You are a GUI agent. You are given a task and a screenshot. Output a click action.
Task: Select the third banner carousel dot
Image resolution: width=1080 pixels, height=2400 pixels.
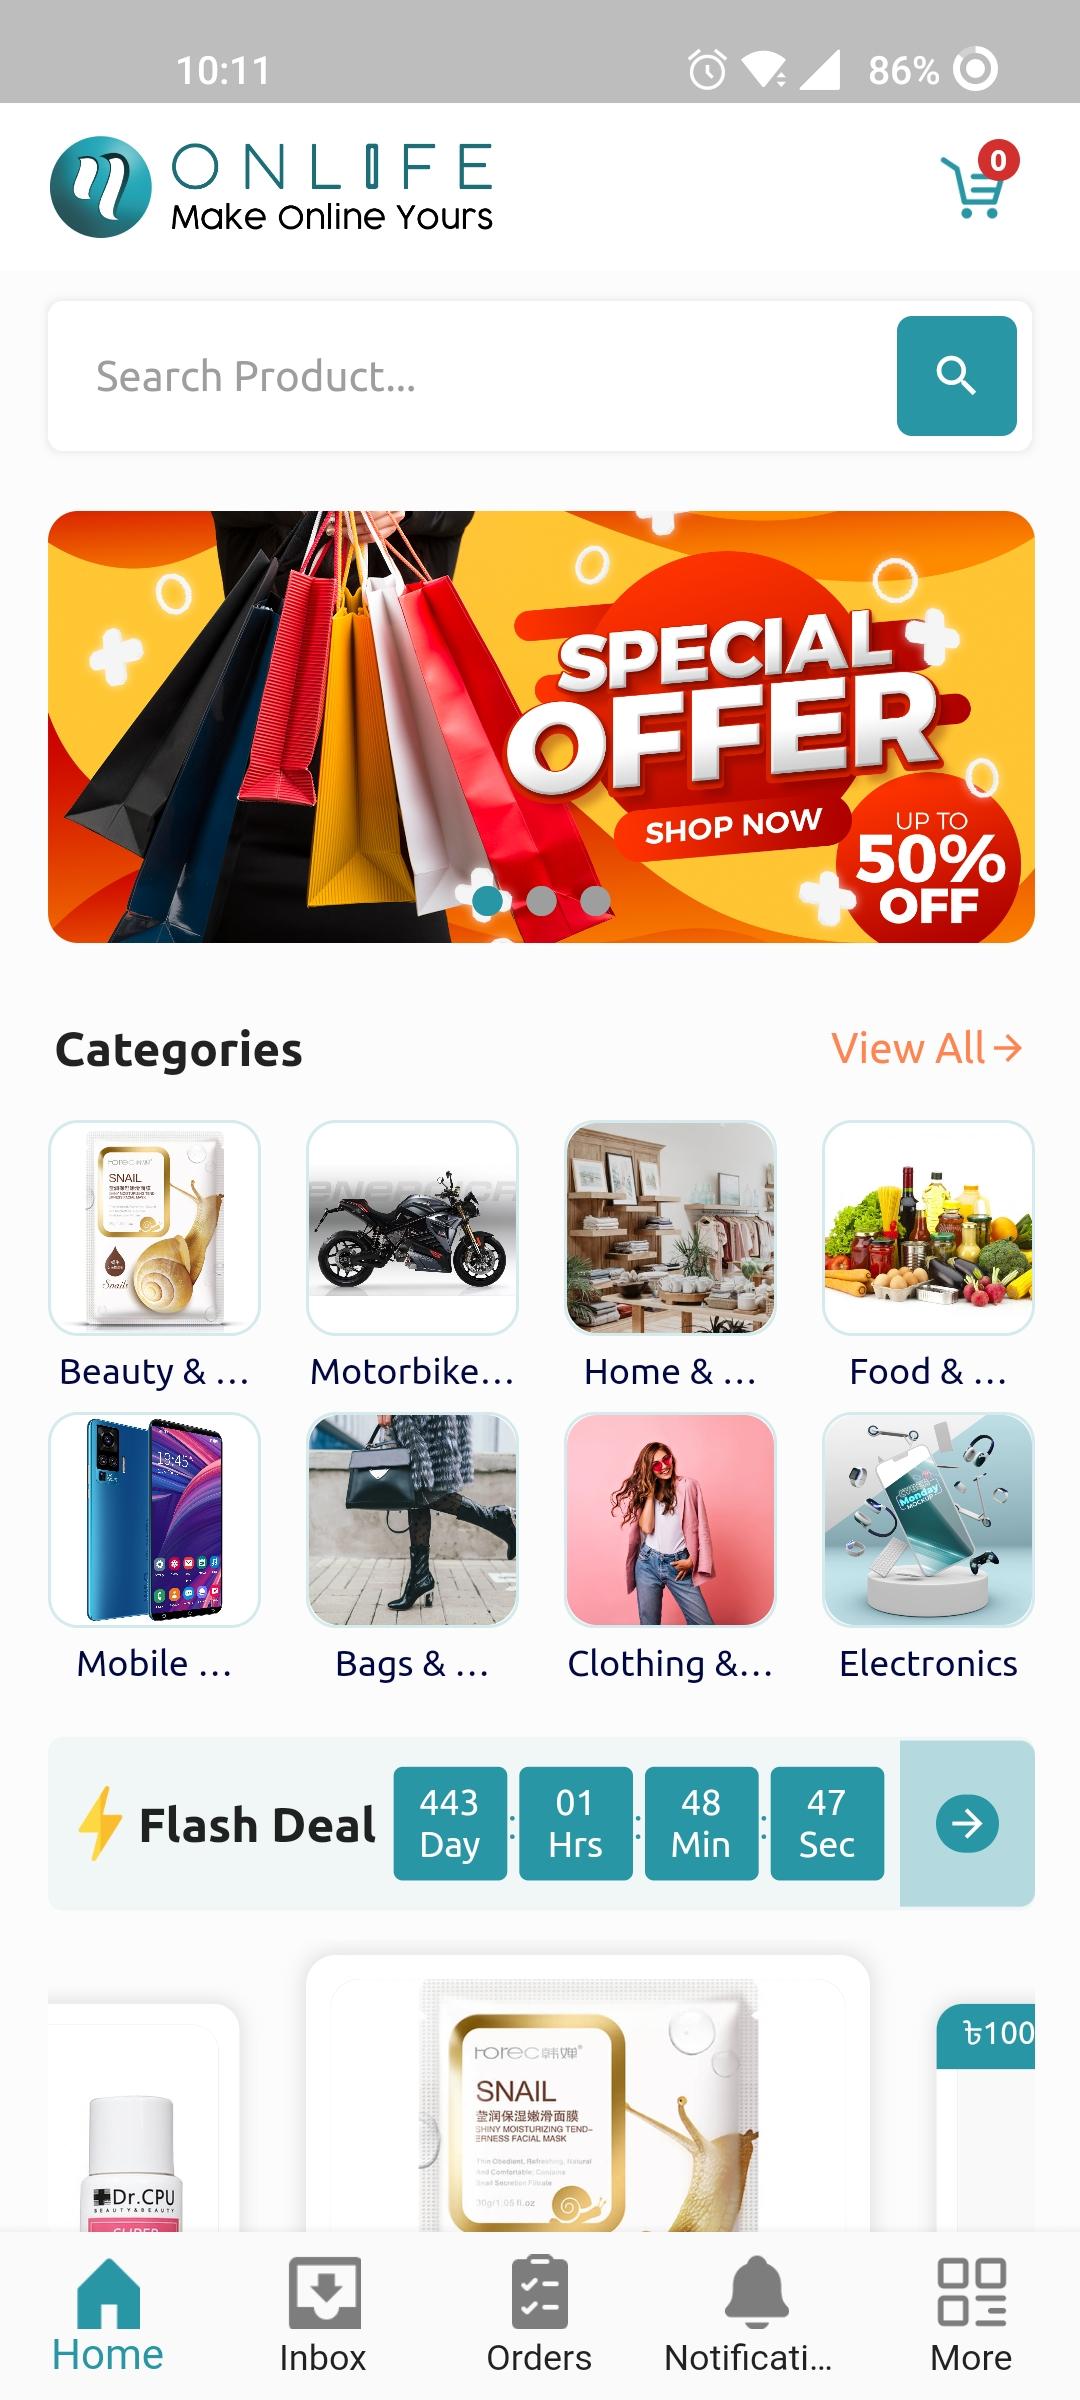[x=595, y=901]
